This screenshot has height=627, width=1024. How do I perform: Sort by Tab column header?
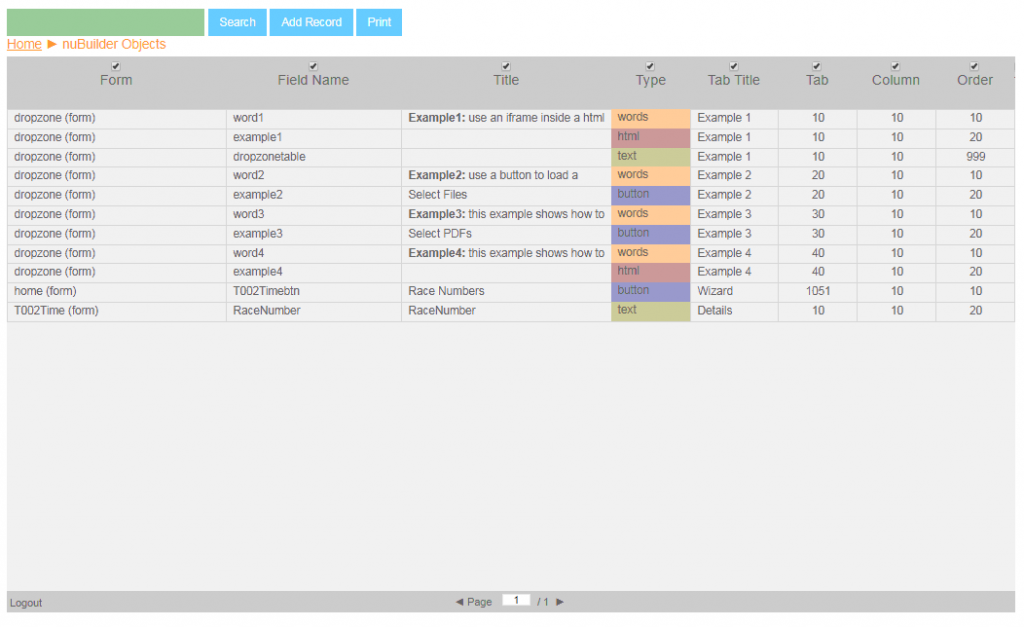817,80
